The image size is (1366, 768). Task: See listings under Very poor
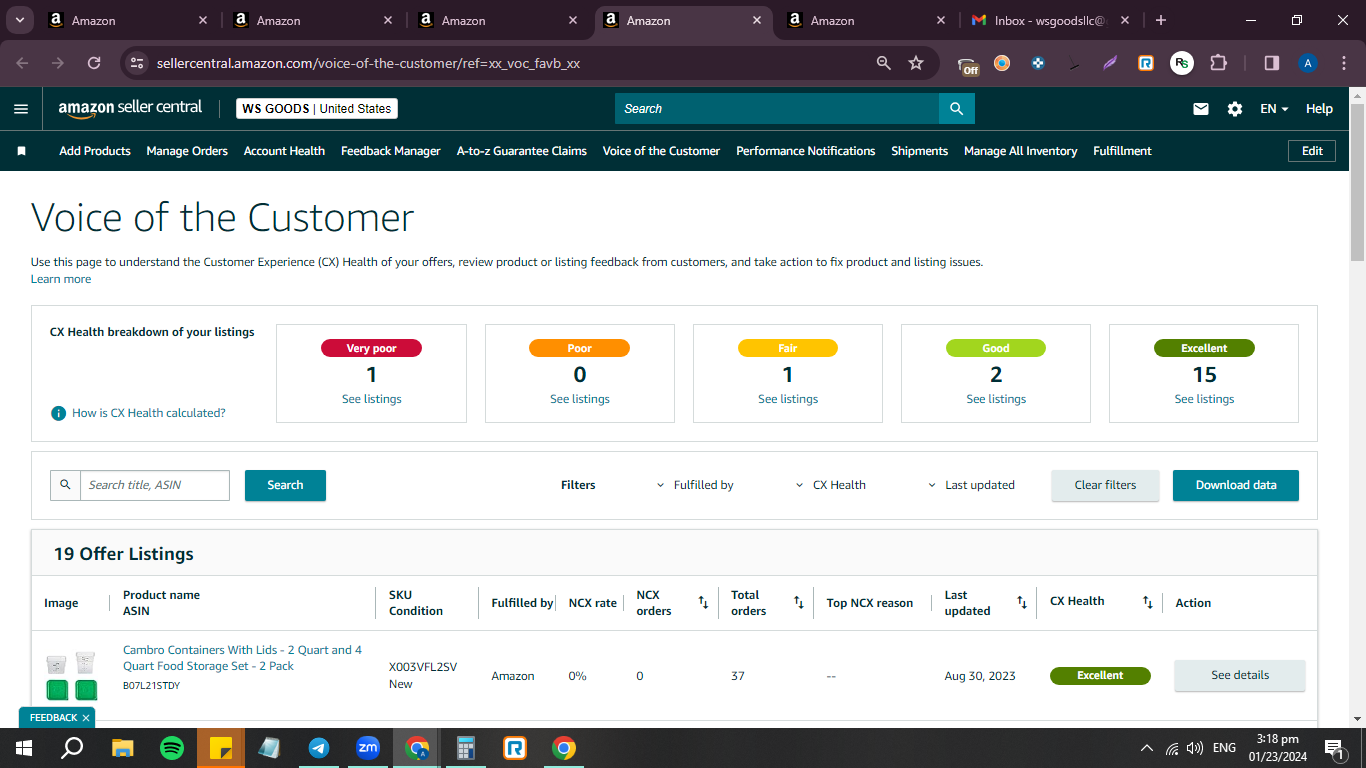pos(372,399)
